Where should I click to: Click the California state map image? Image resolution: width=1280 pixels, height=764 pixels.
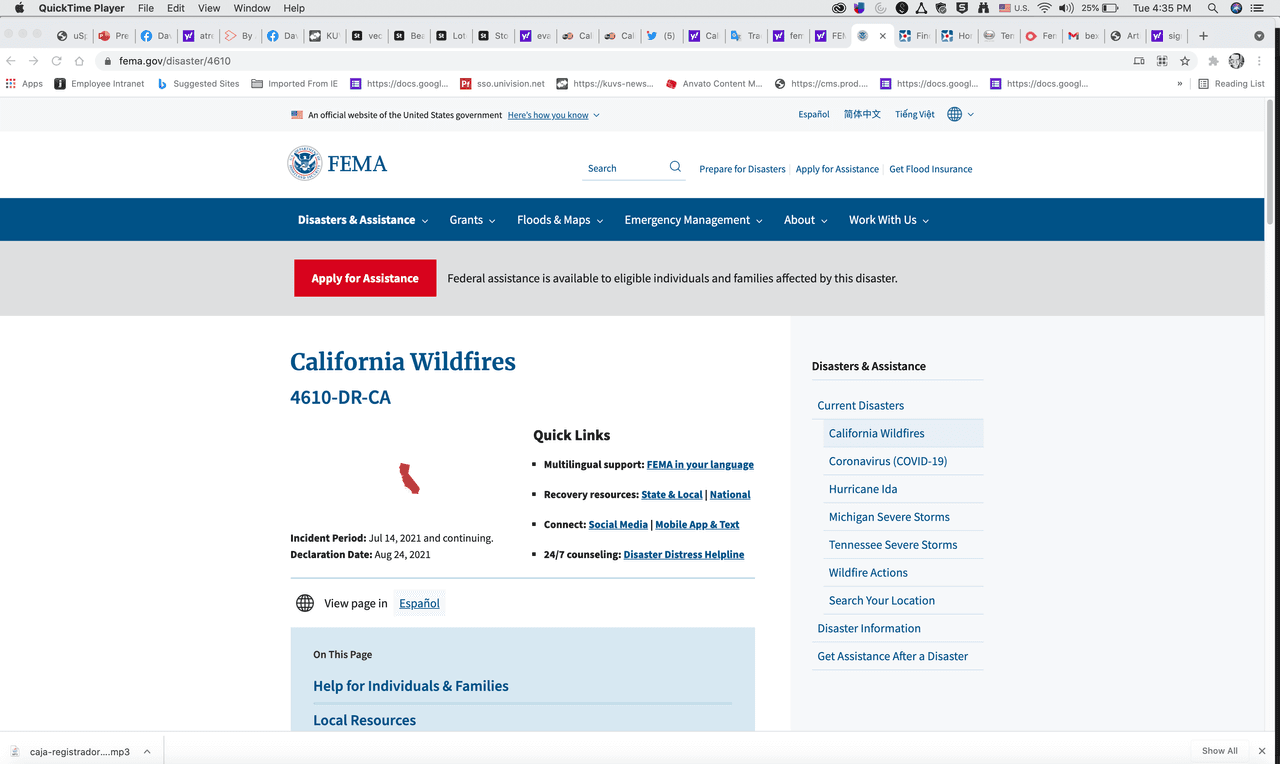click(x=409, y=478)
